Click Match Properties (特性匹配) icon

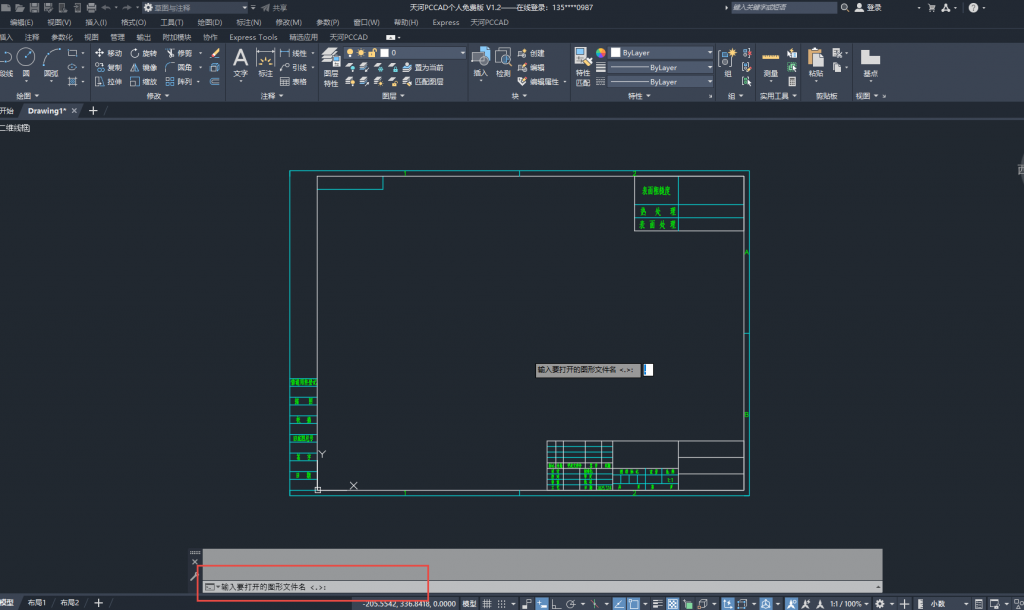tap(583, 67)
